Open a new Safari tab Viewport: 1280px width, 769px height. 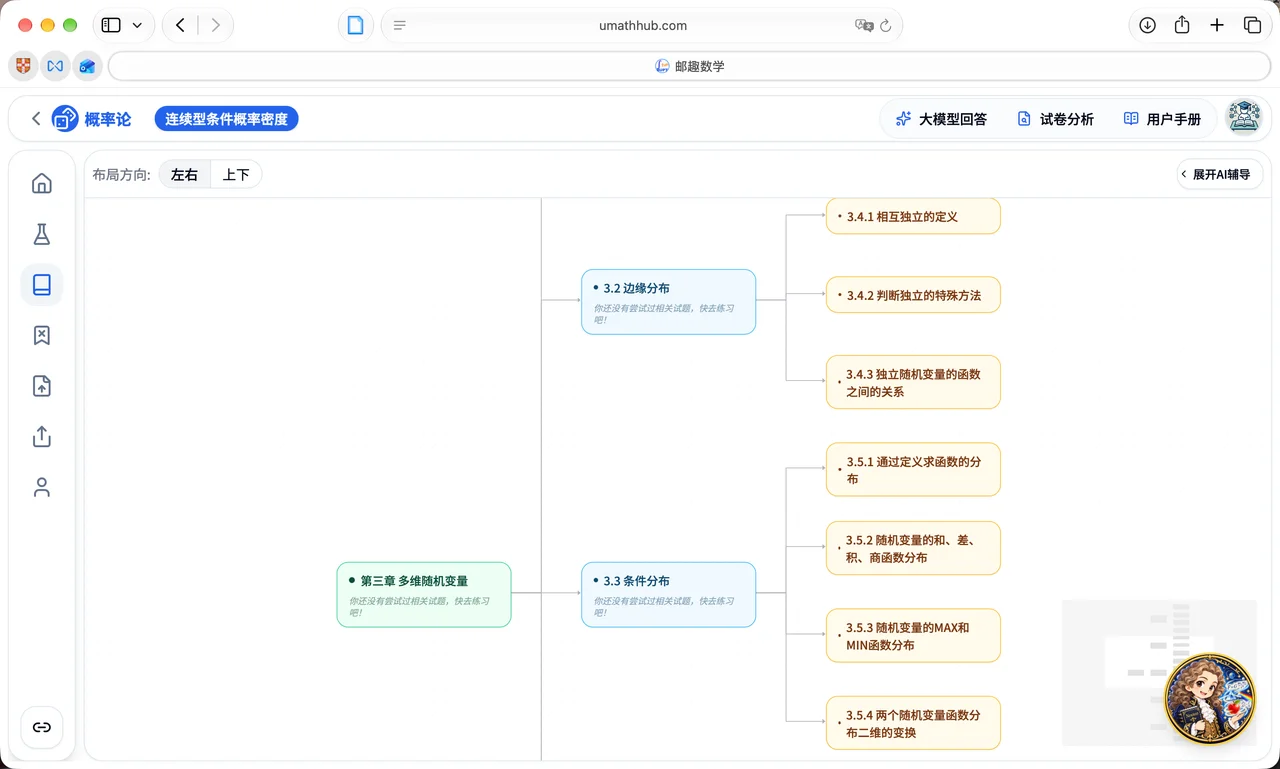(1217, 26)
